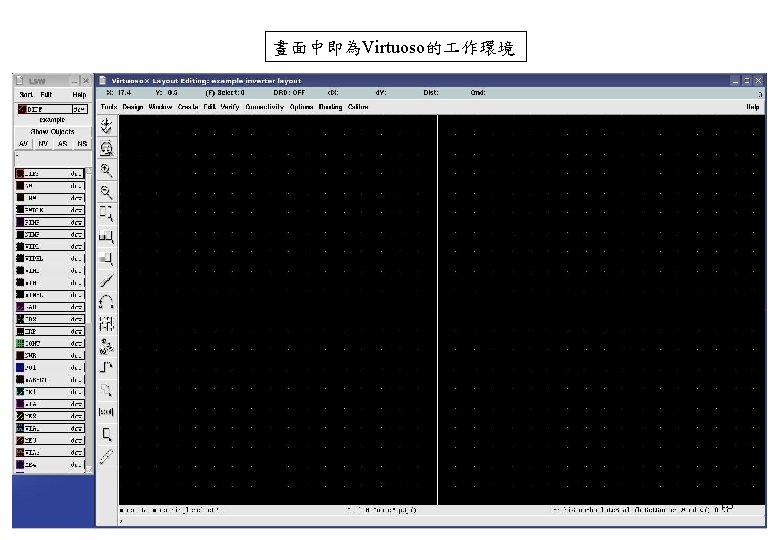This screenshot has height=540, width=780.
Task: Select the Zoom In magnifier tool
Action: (106, 171)
